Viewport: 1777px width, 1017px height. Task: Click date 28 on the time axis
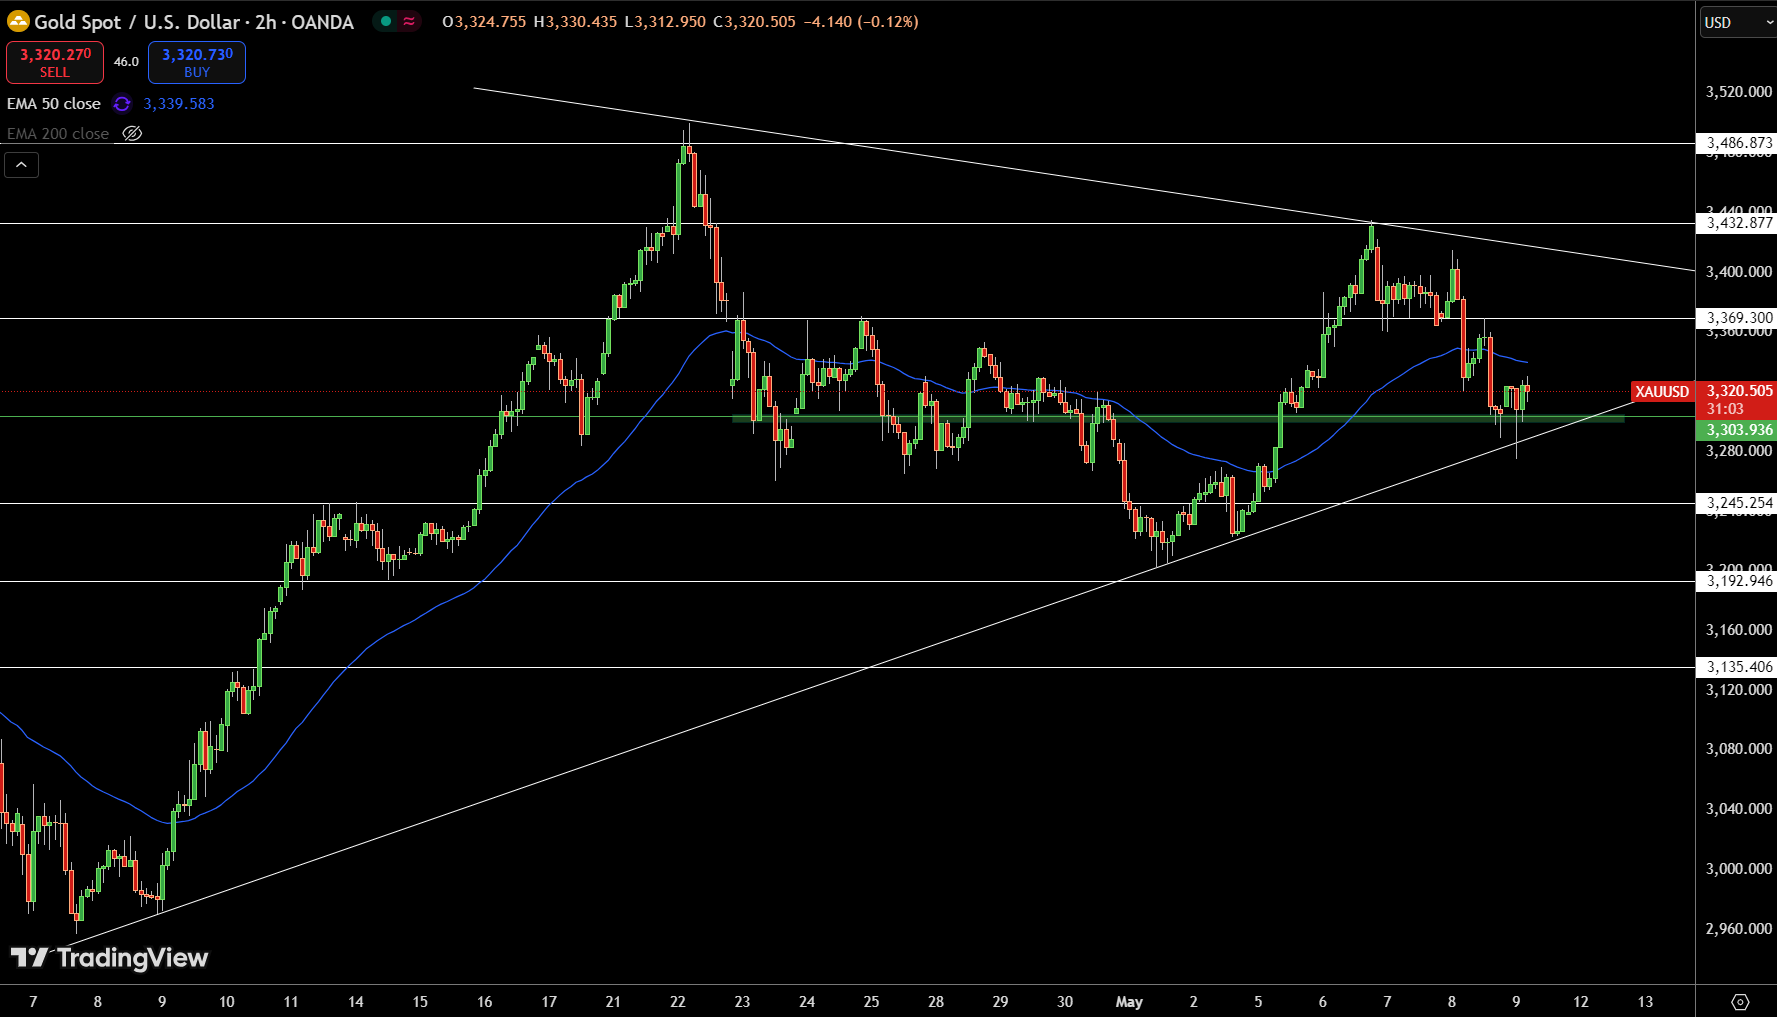pyautogui.click(x=936, y=1002)
